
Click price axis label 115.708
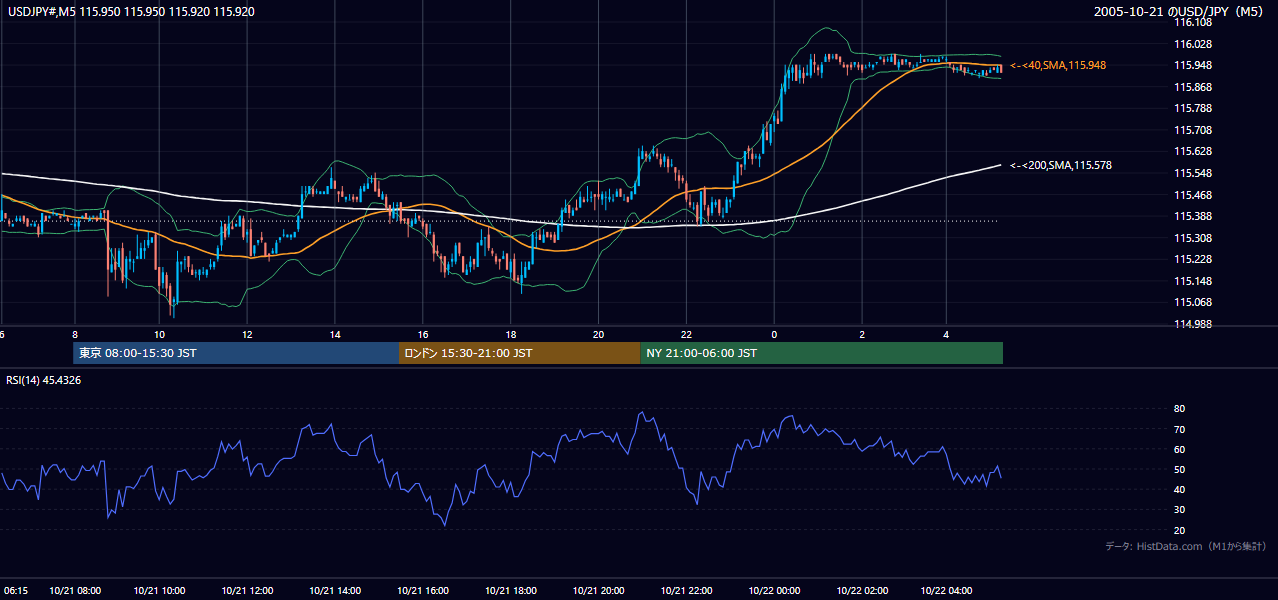pos(1193,130)
